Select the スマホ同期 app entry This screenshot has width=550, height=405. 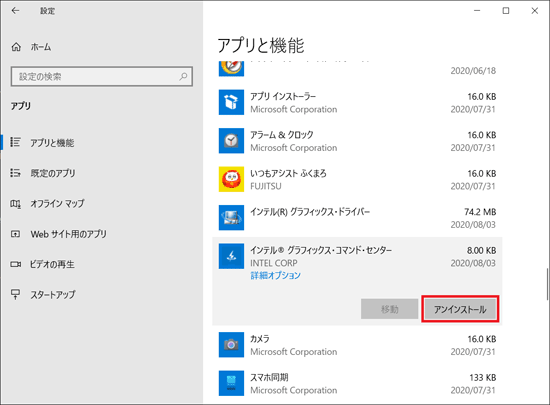click(357, 384)
